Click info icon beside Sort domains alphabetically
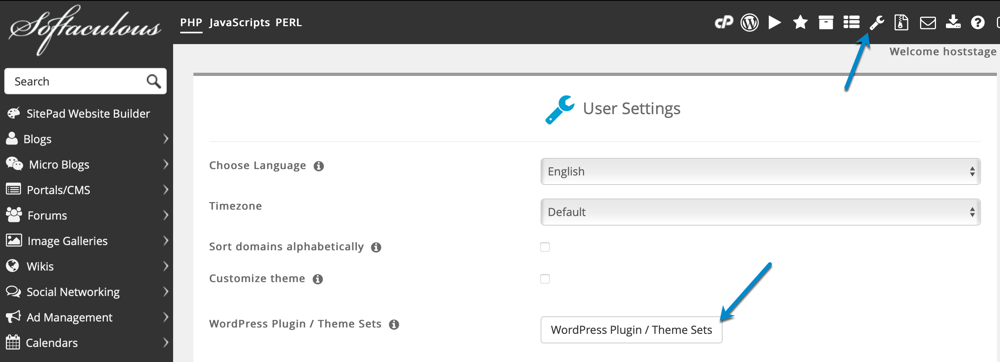 376,247
